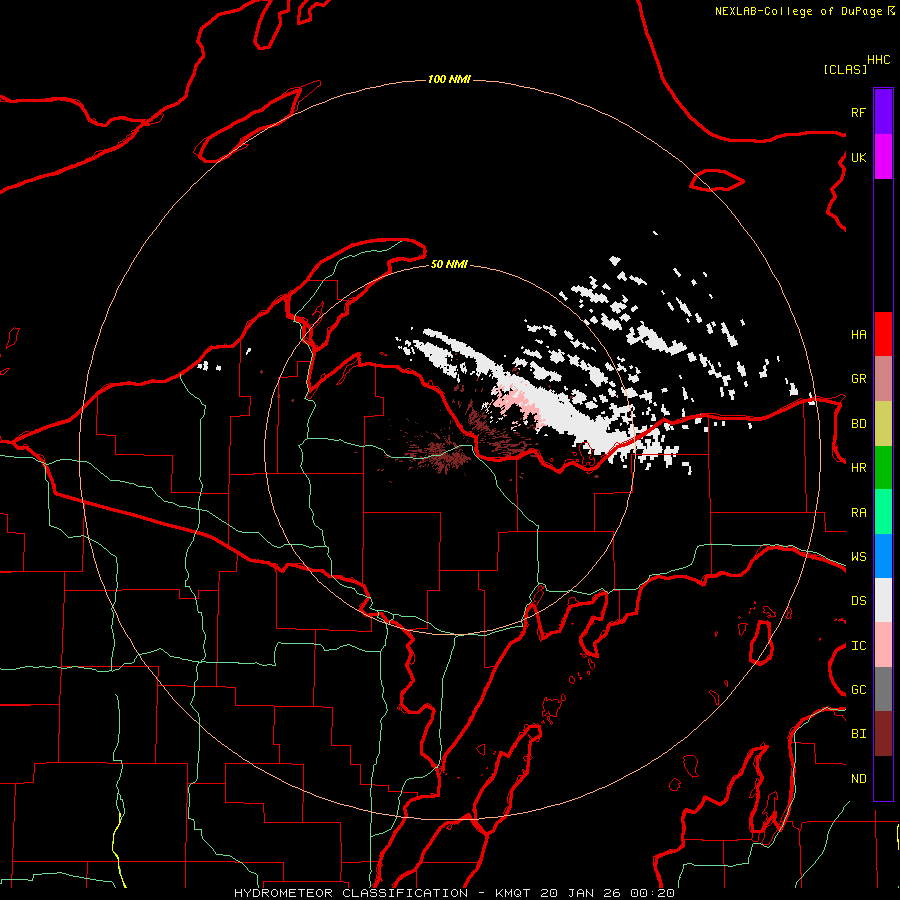This screenshot has width=900, height=900.
Task: Click the RF purple legend swatch
Action: pyautogui.click(x=883, y=112)
